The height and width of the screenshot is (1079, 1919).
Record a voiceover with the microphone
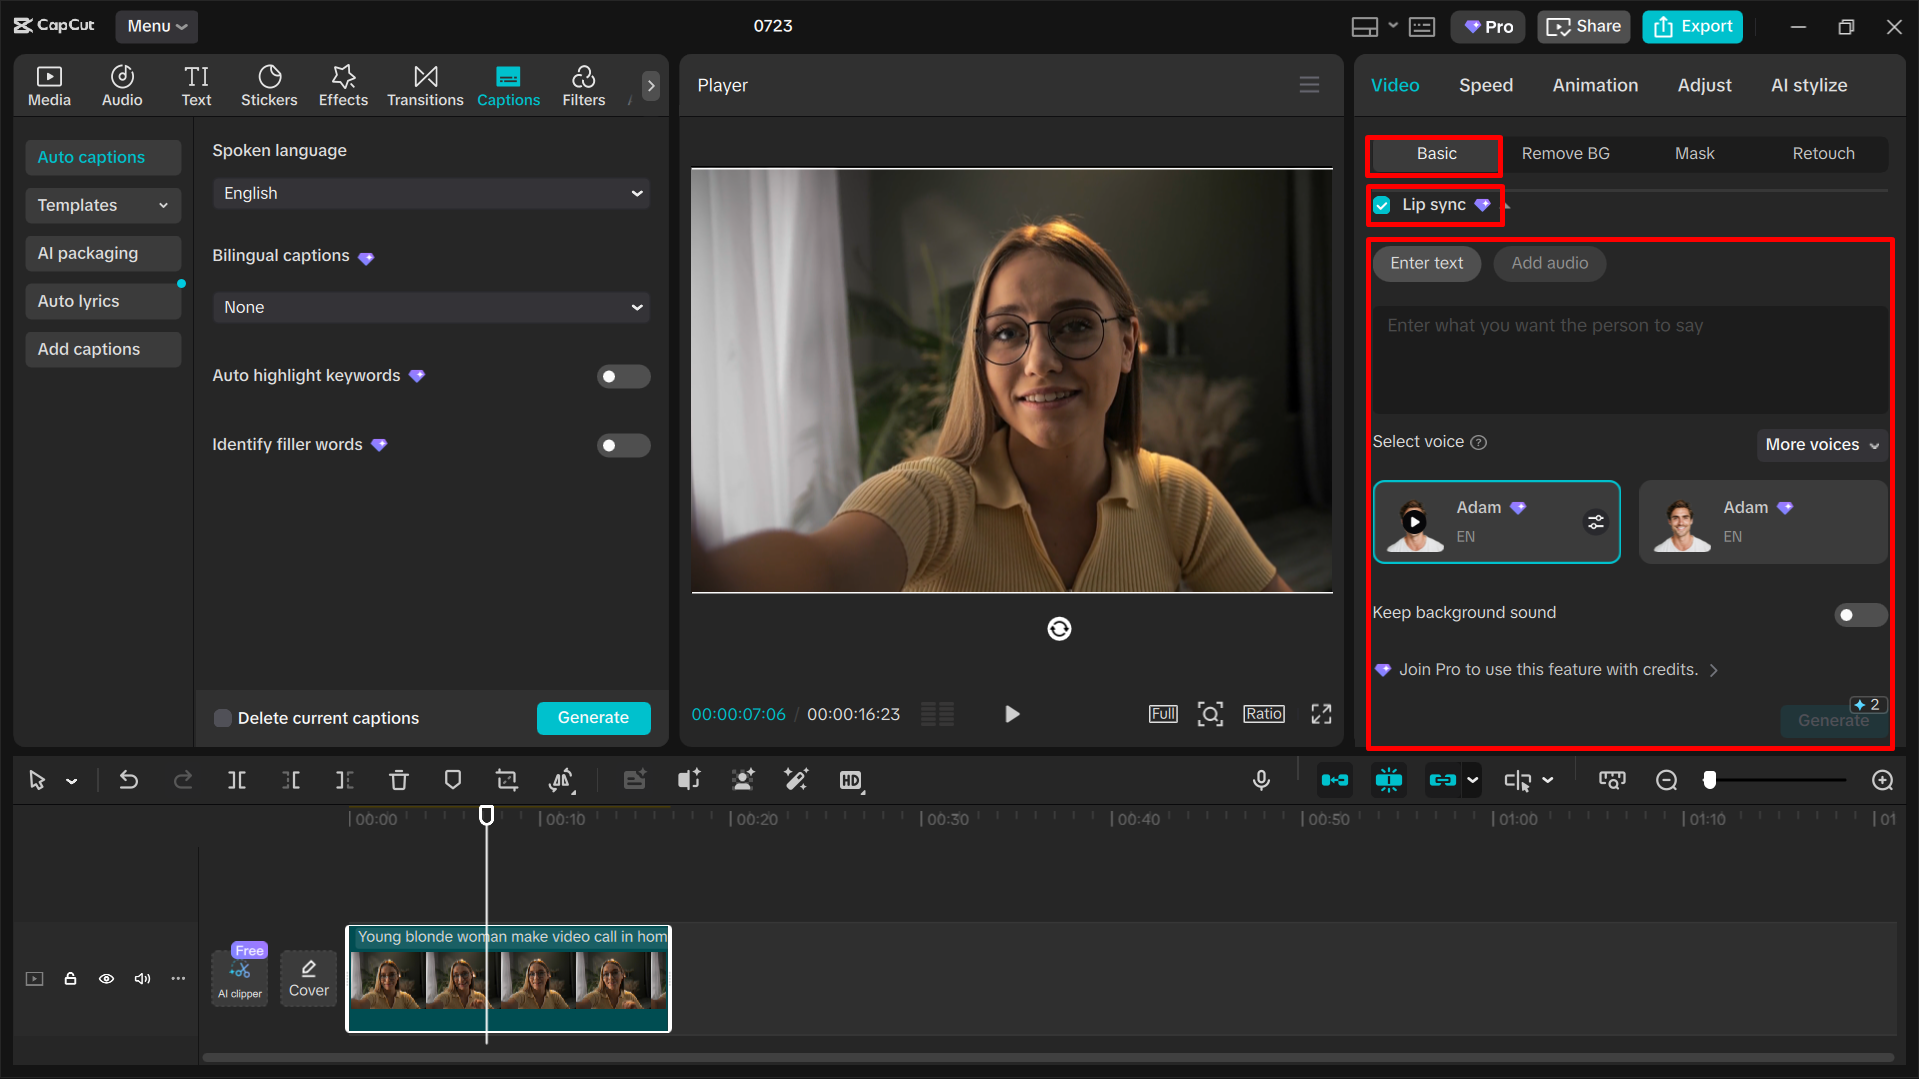click(x=1261, y=780)
